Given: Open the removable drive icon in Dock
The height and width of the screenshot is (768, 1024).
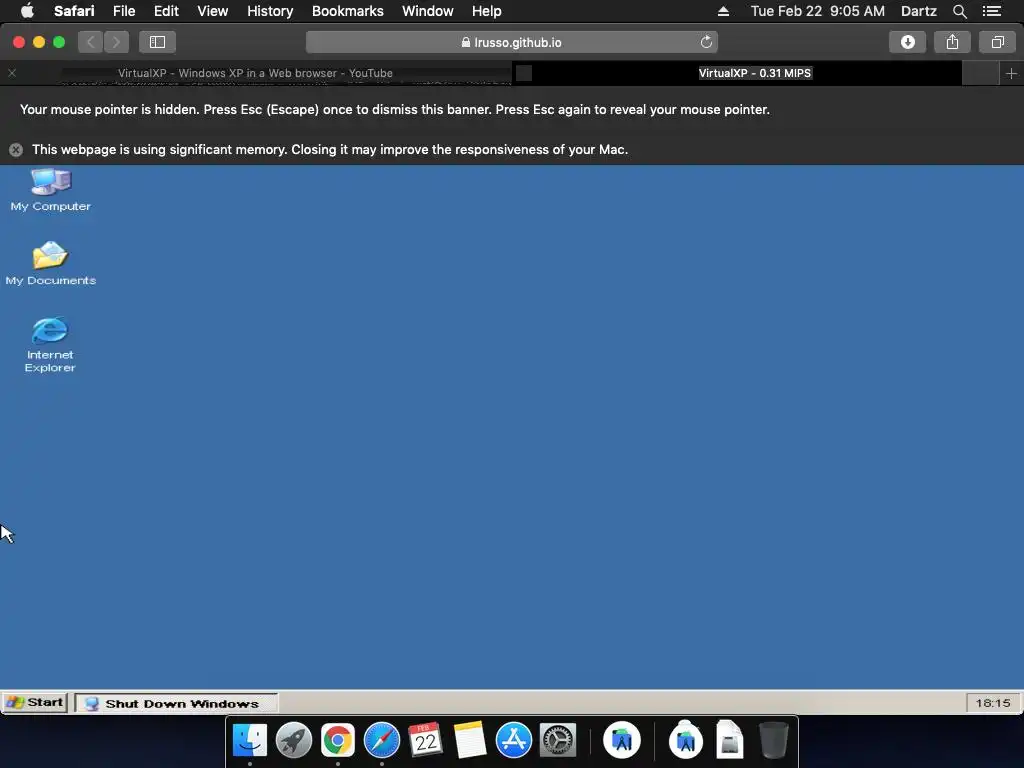Looking at the screenshot, I should point(729,740).
